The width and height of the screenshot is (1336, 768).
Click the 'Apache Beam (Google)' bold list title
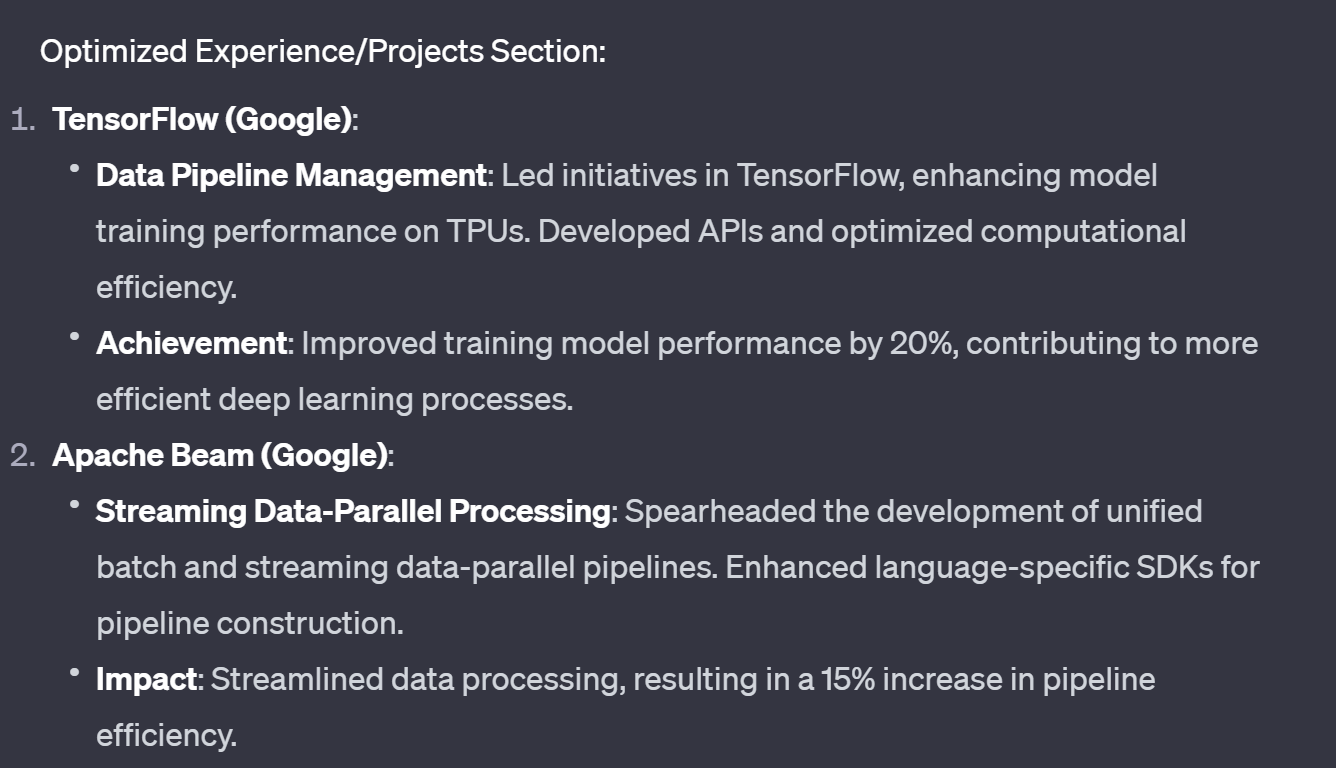(x=220, y=455)
